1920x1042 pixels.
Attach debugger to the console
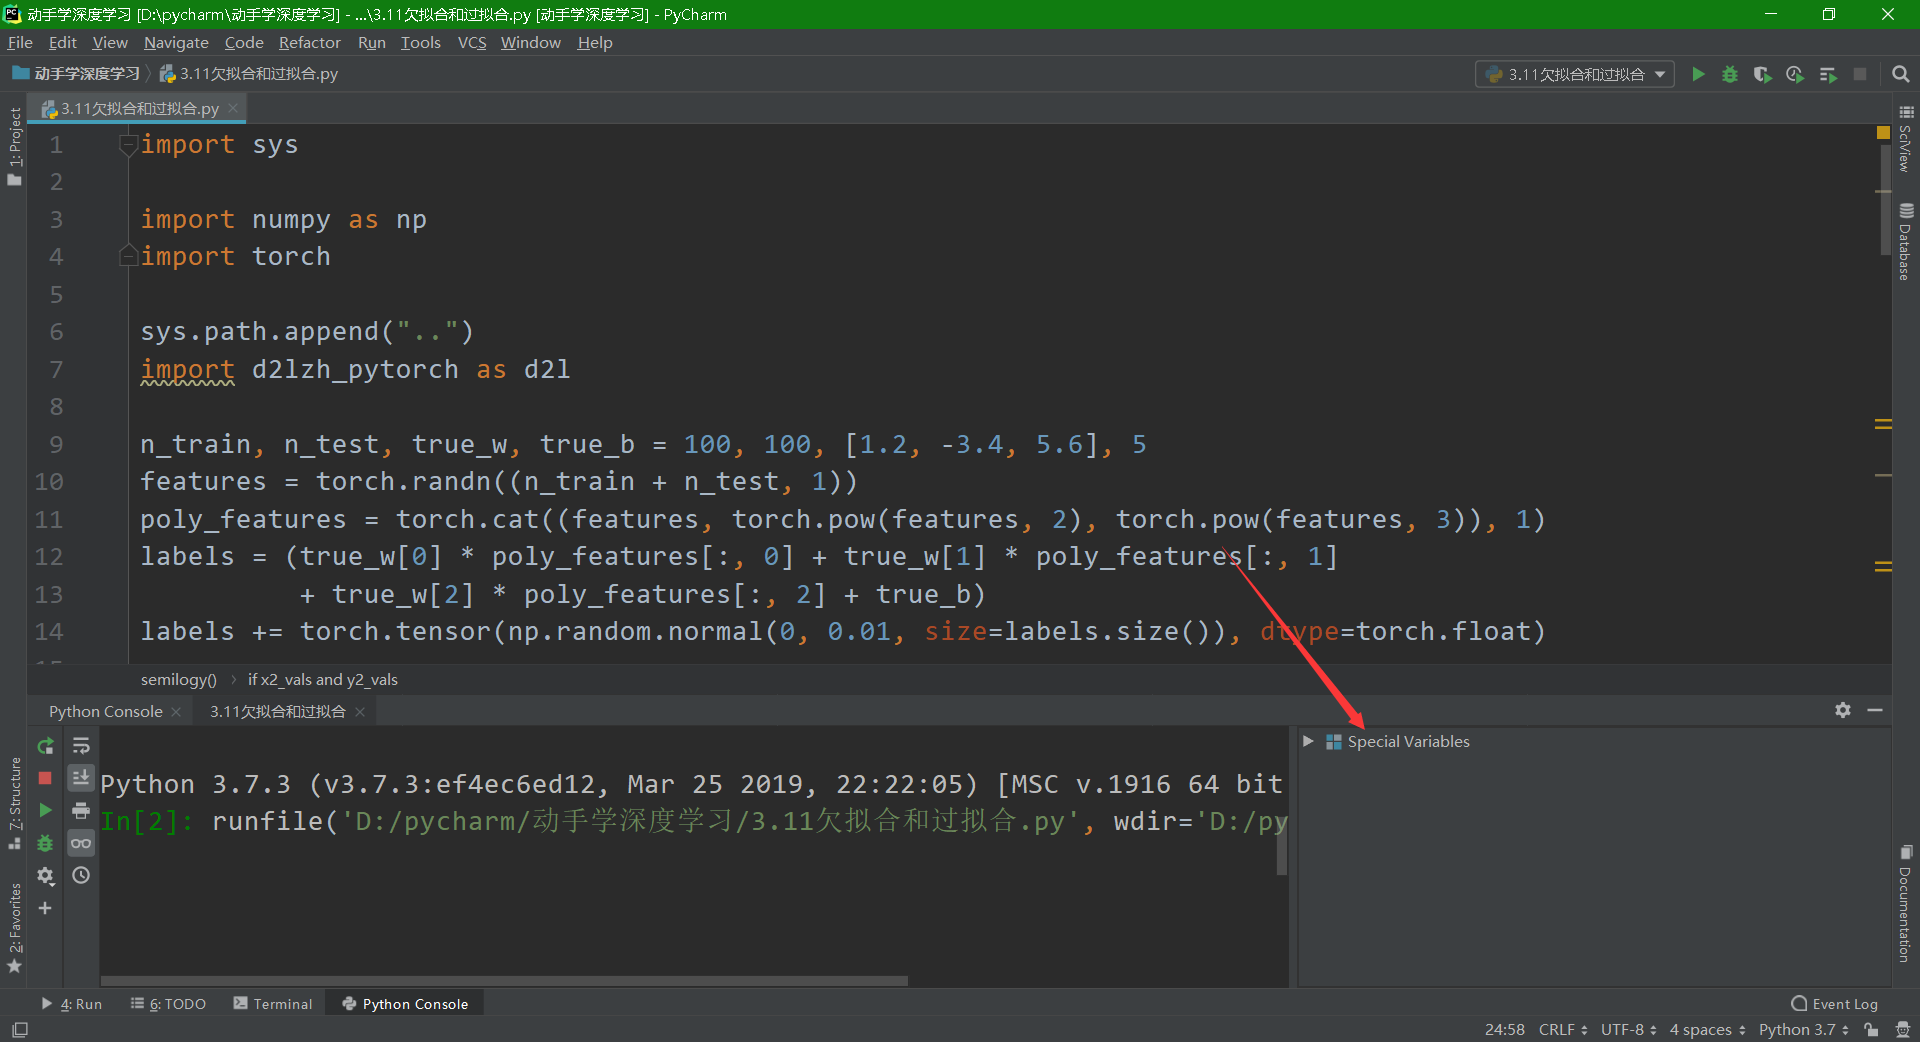point(45,843)
